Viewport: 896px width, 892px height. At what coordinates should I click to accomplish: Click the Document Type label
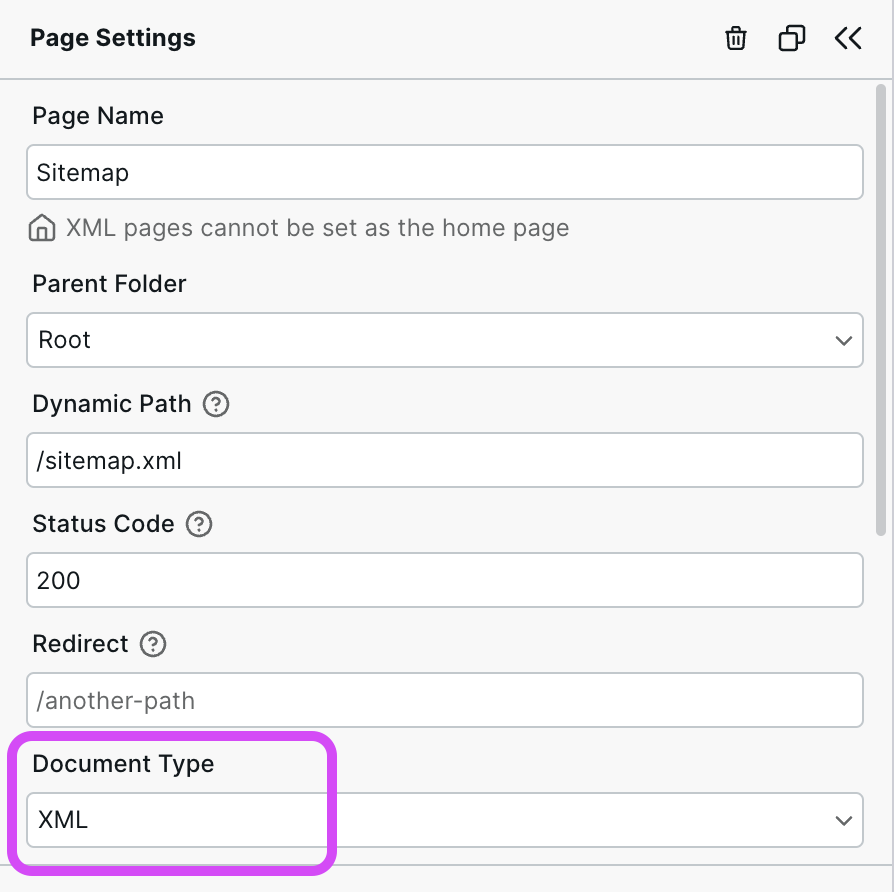point(123,764)
